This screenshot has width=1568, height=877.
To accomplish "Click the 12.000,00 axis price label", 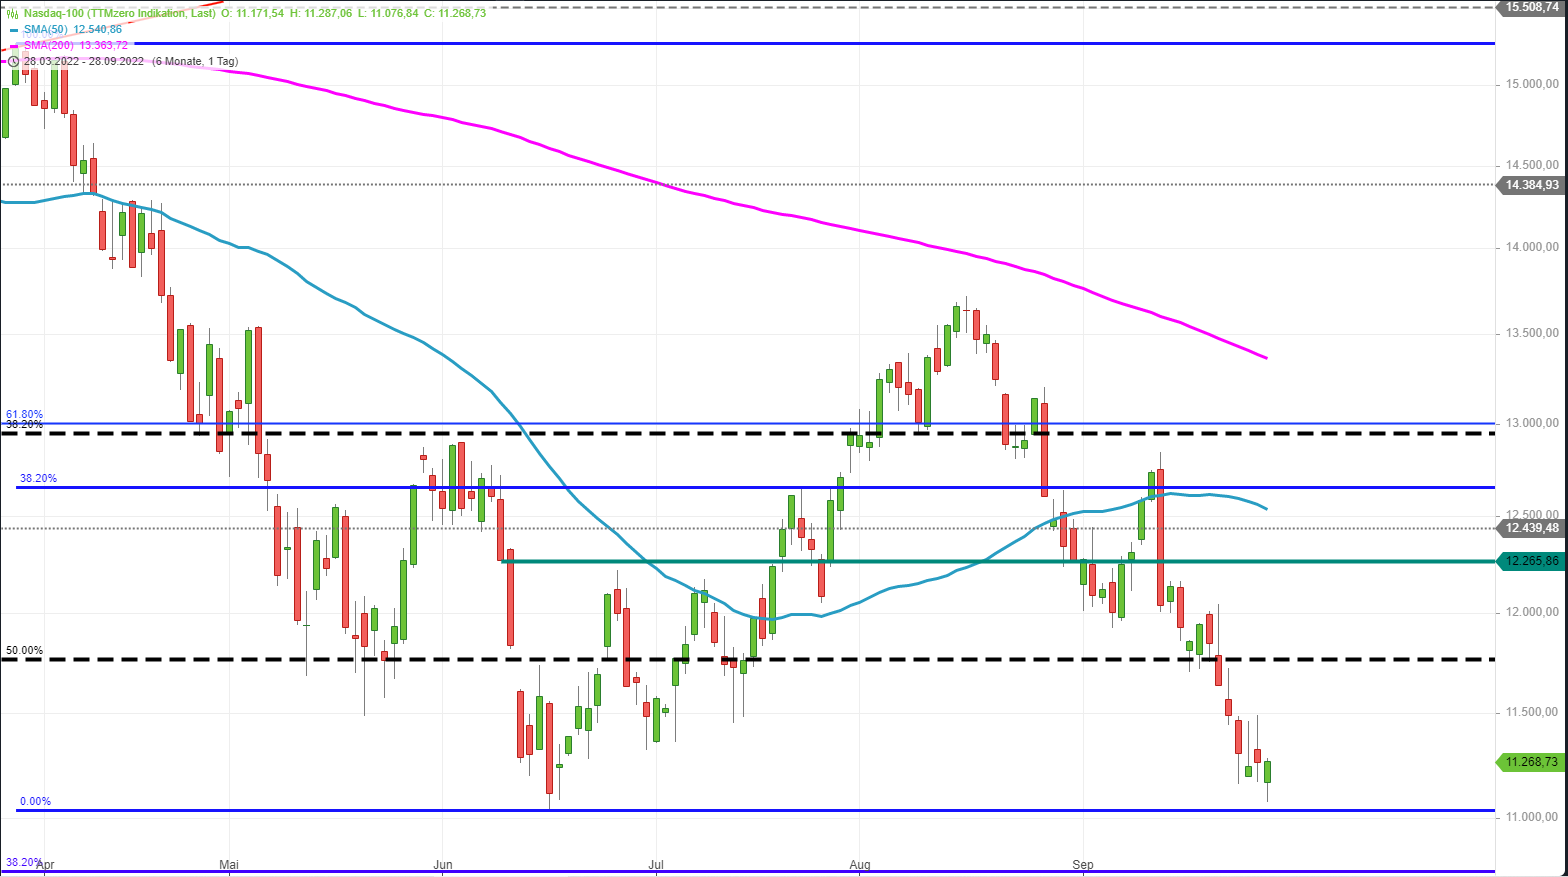I will [1532, 612].
